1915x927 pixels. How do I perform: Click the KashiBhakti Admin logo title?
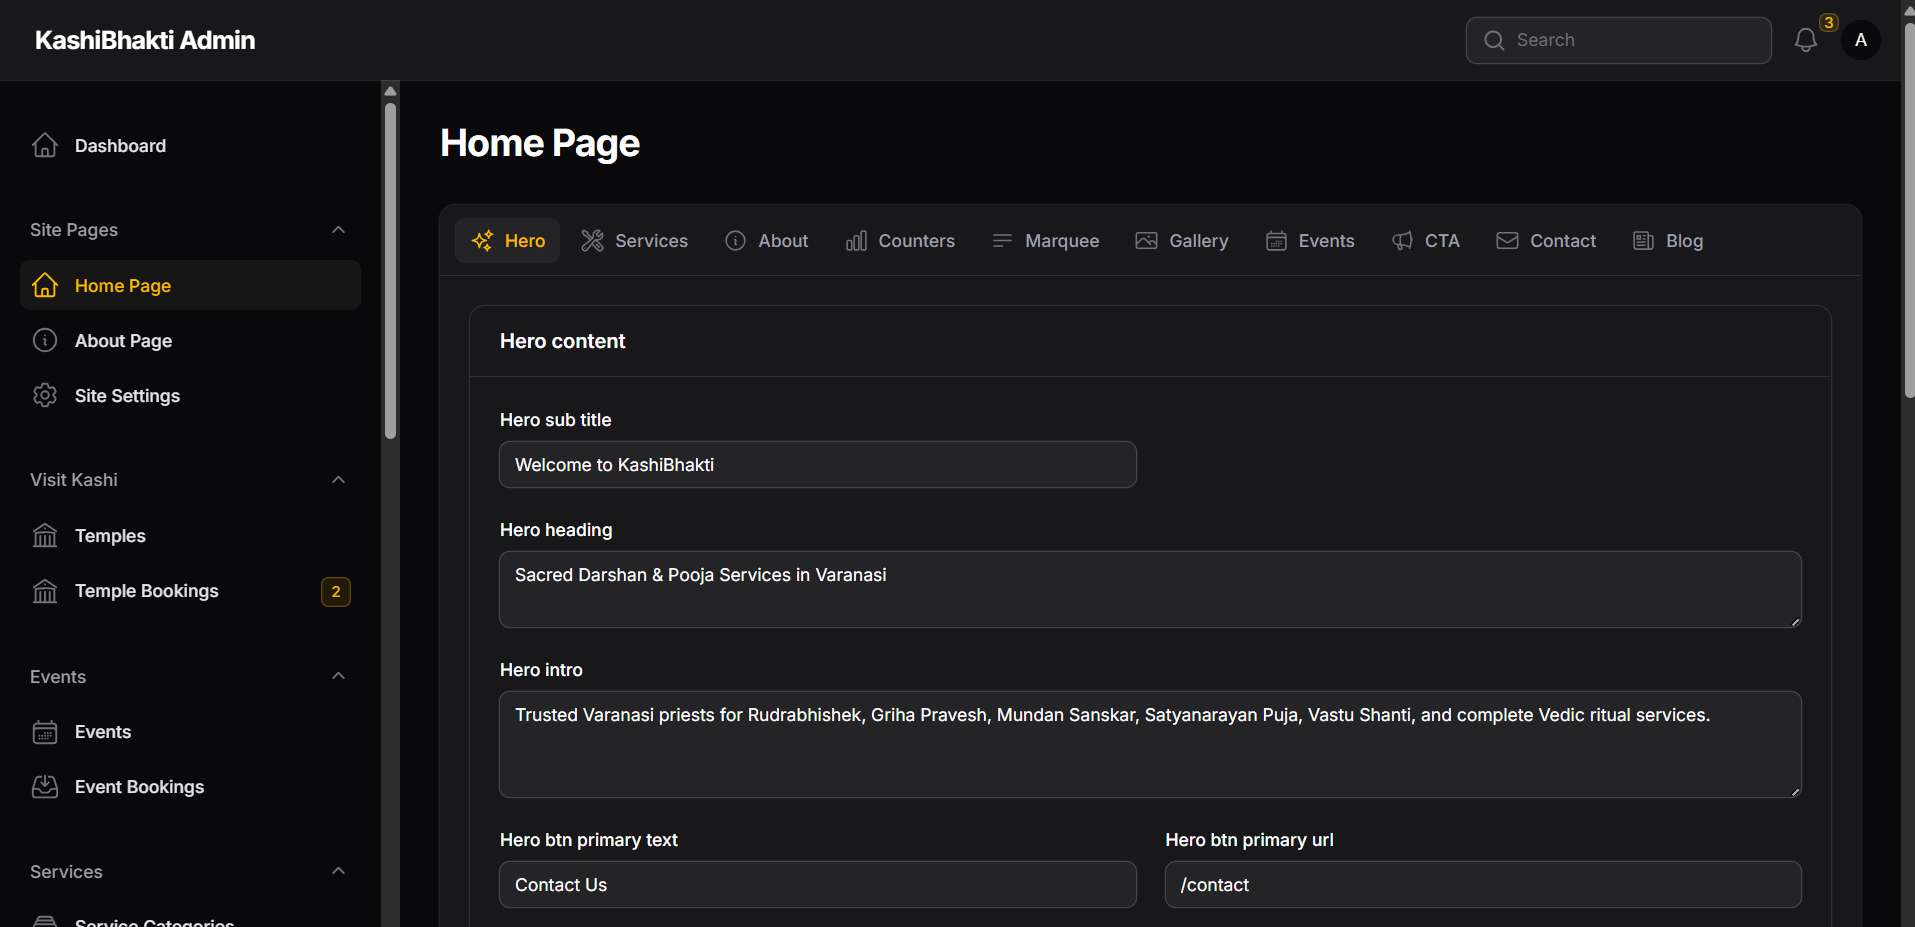coord(145,40)
